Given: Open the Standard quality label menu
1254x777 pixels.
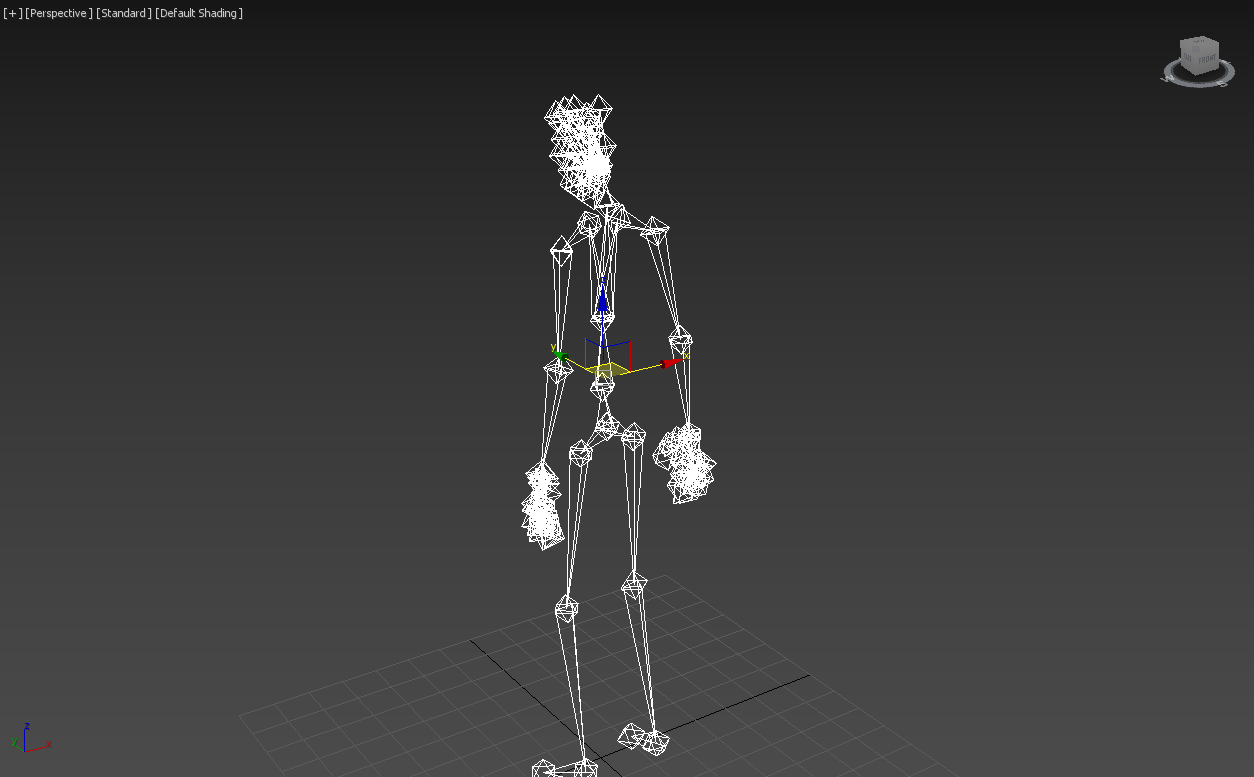Looking at the screenshot, I should (124, 13).
